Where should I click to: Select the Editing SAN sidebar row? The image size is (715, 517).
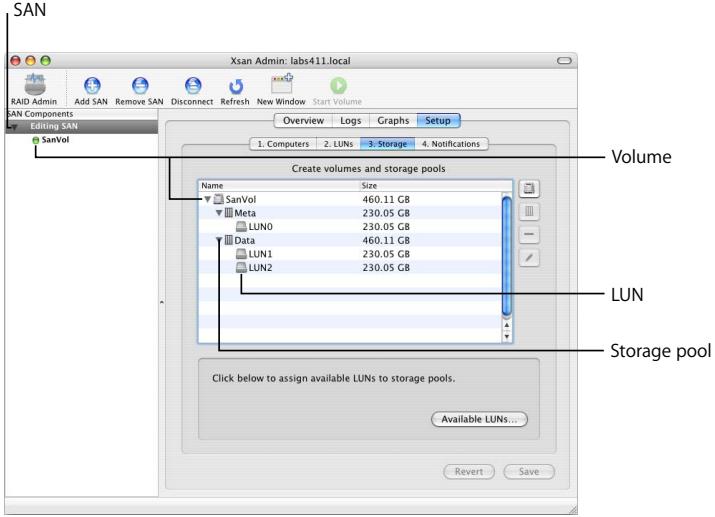pyautogui.click(x=82, y=126)
